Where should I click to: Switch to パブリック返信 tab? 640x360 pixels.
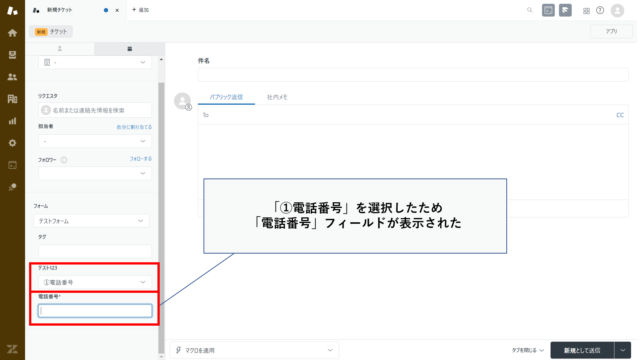226,97
